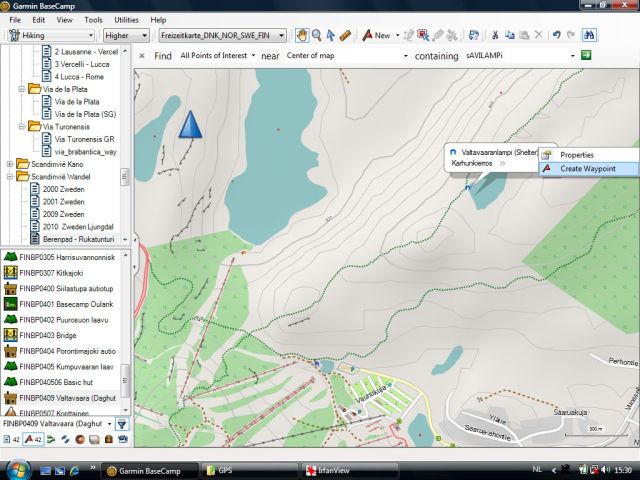Image resolution: width=640 pixels, height=480 pixels.
Task: Select FINBP0403 Bridge in waypoint list
Action: (x=46, y=336)
